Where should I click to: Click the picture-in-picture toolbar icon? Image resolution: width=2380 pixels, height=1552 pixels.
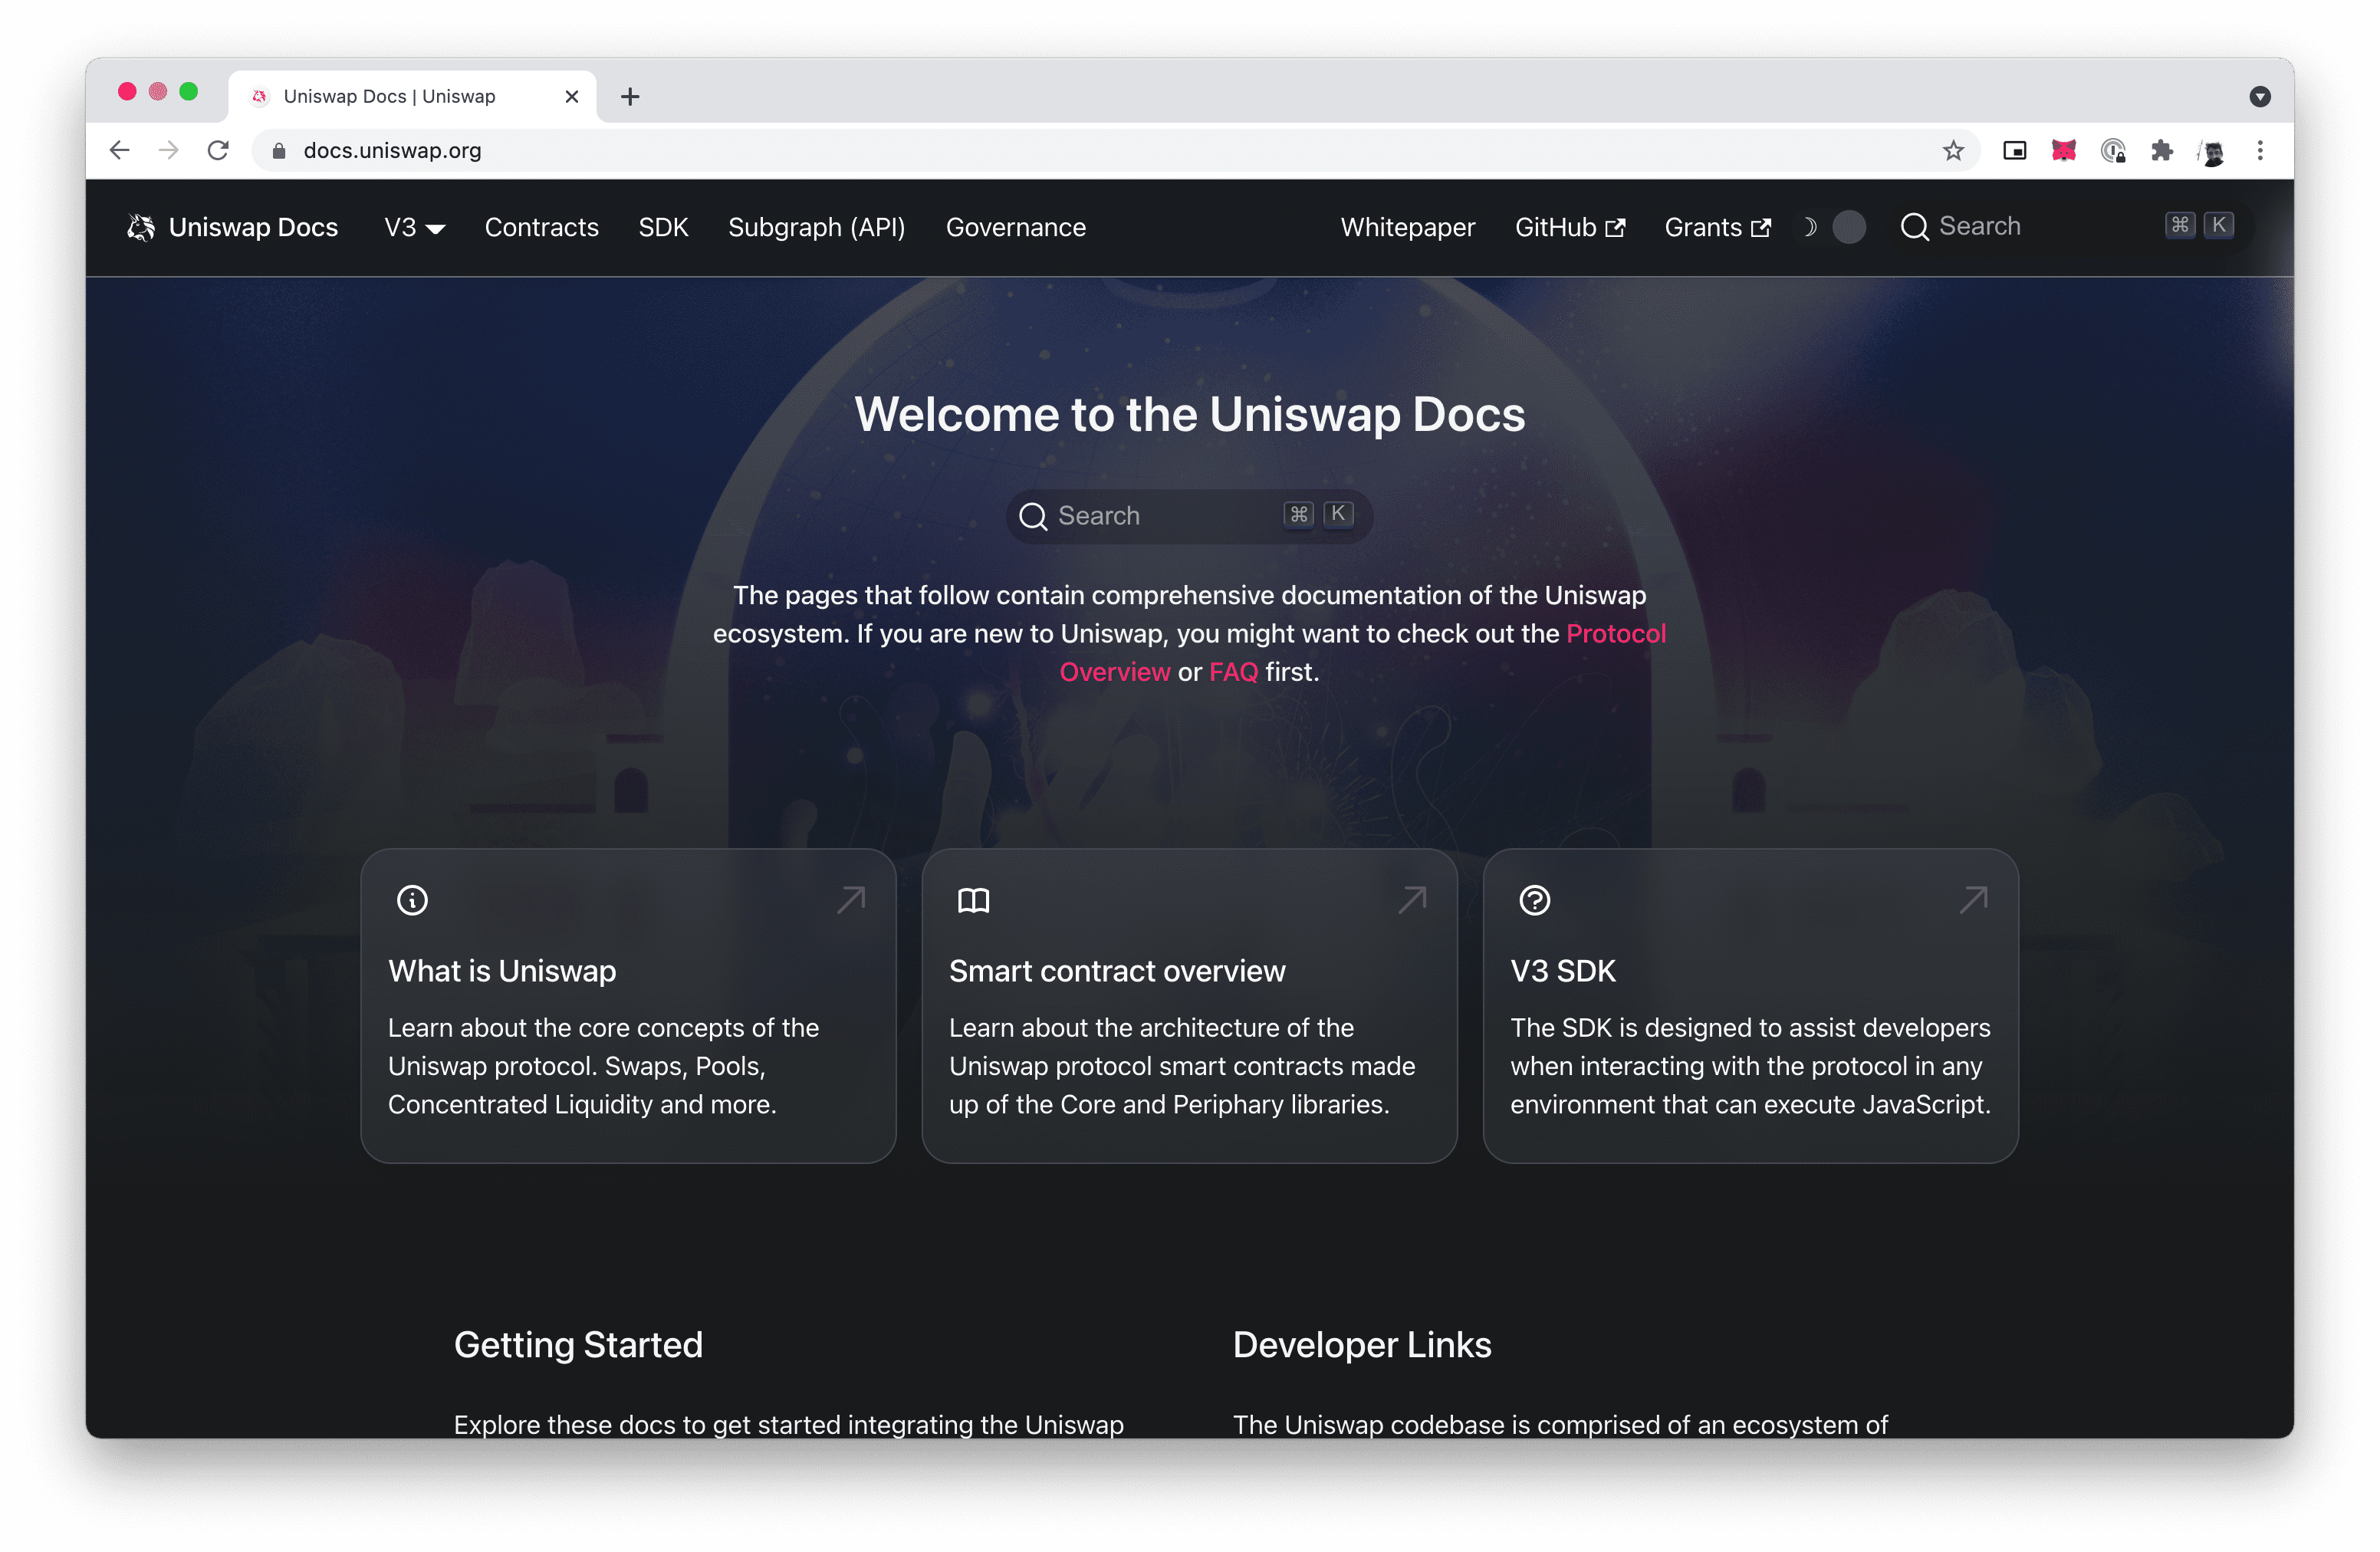click(x=2014, y=151)
